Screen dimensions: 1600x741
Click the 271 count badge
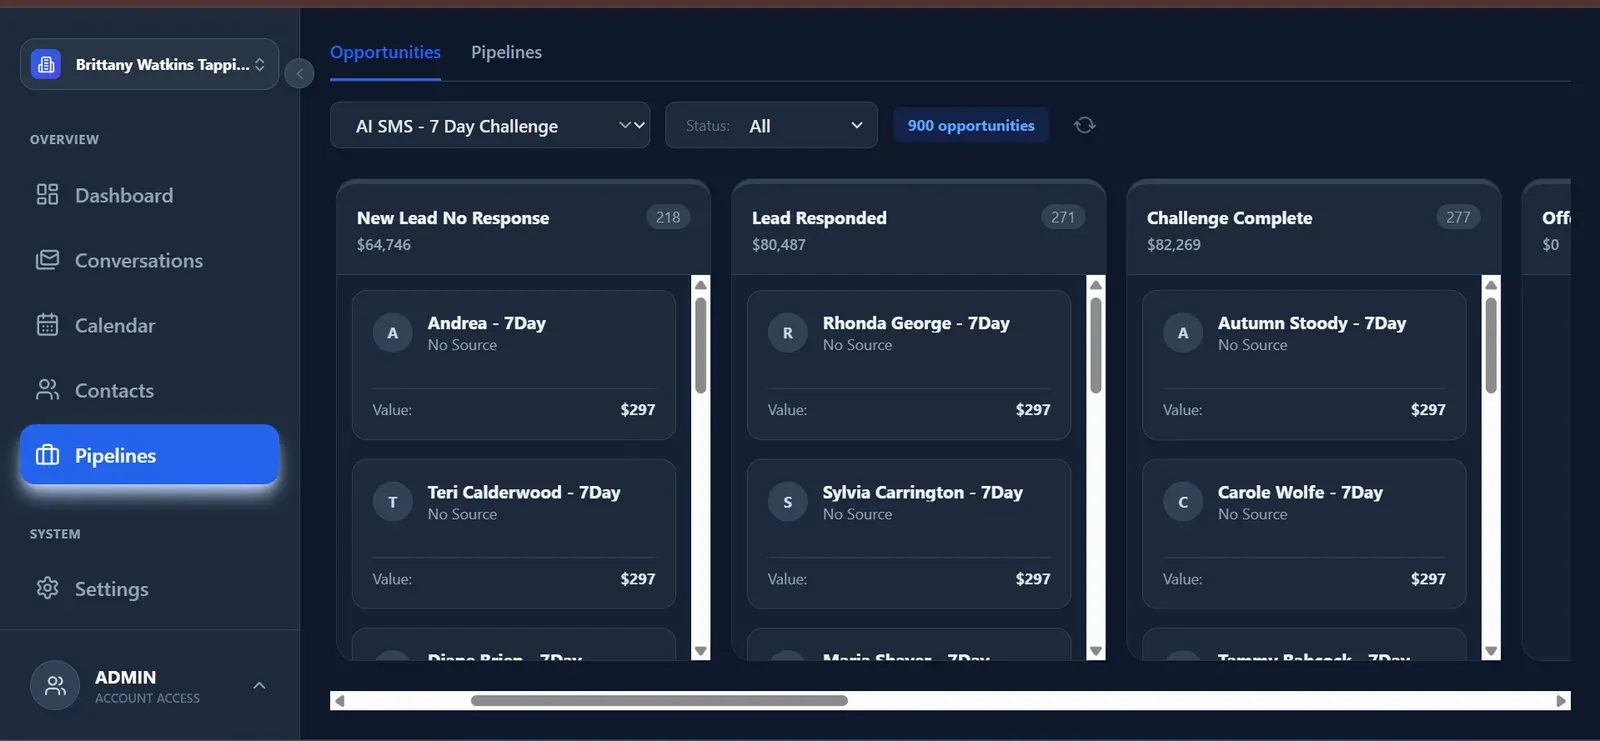[1063, 217]
